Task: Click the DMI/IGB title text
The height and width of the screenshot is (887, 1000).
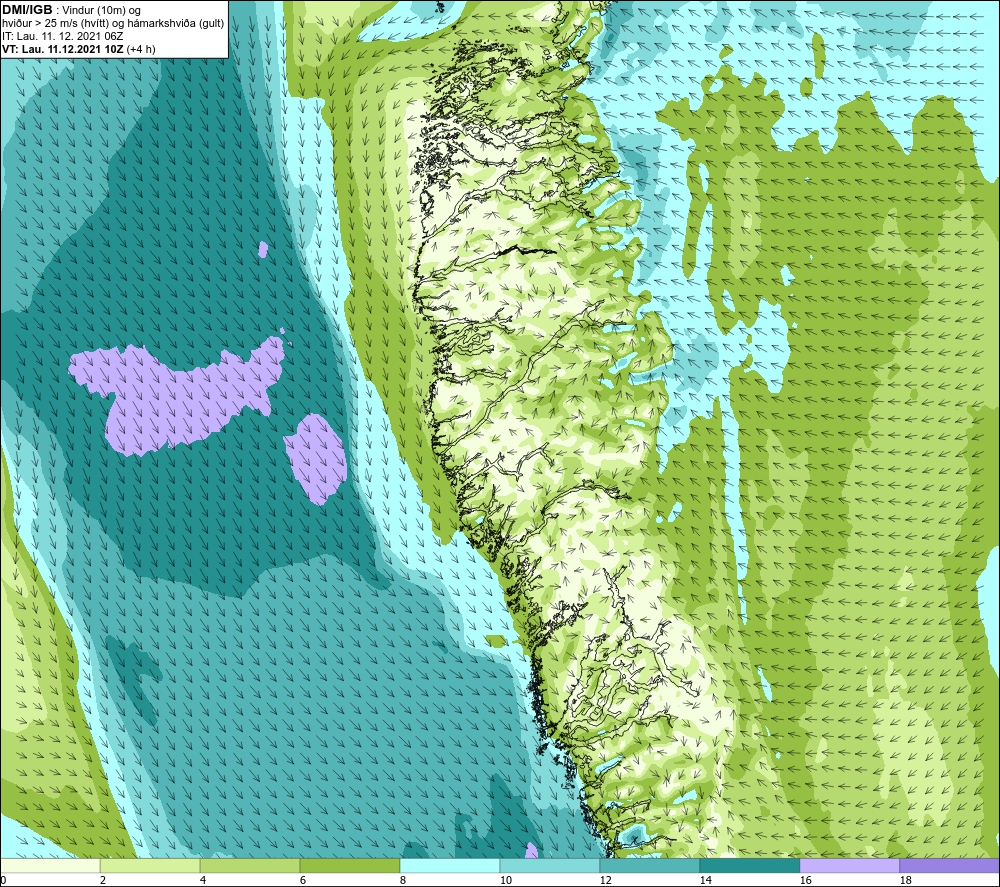Action: [27, 10]
